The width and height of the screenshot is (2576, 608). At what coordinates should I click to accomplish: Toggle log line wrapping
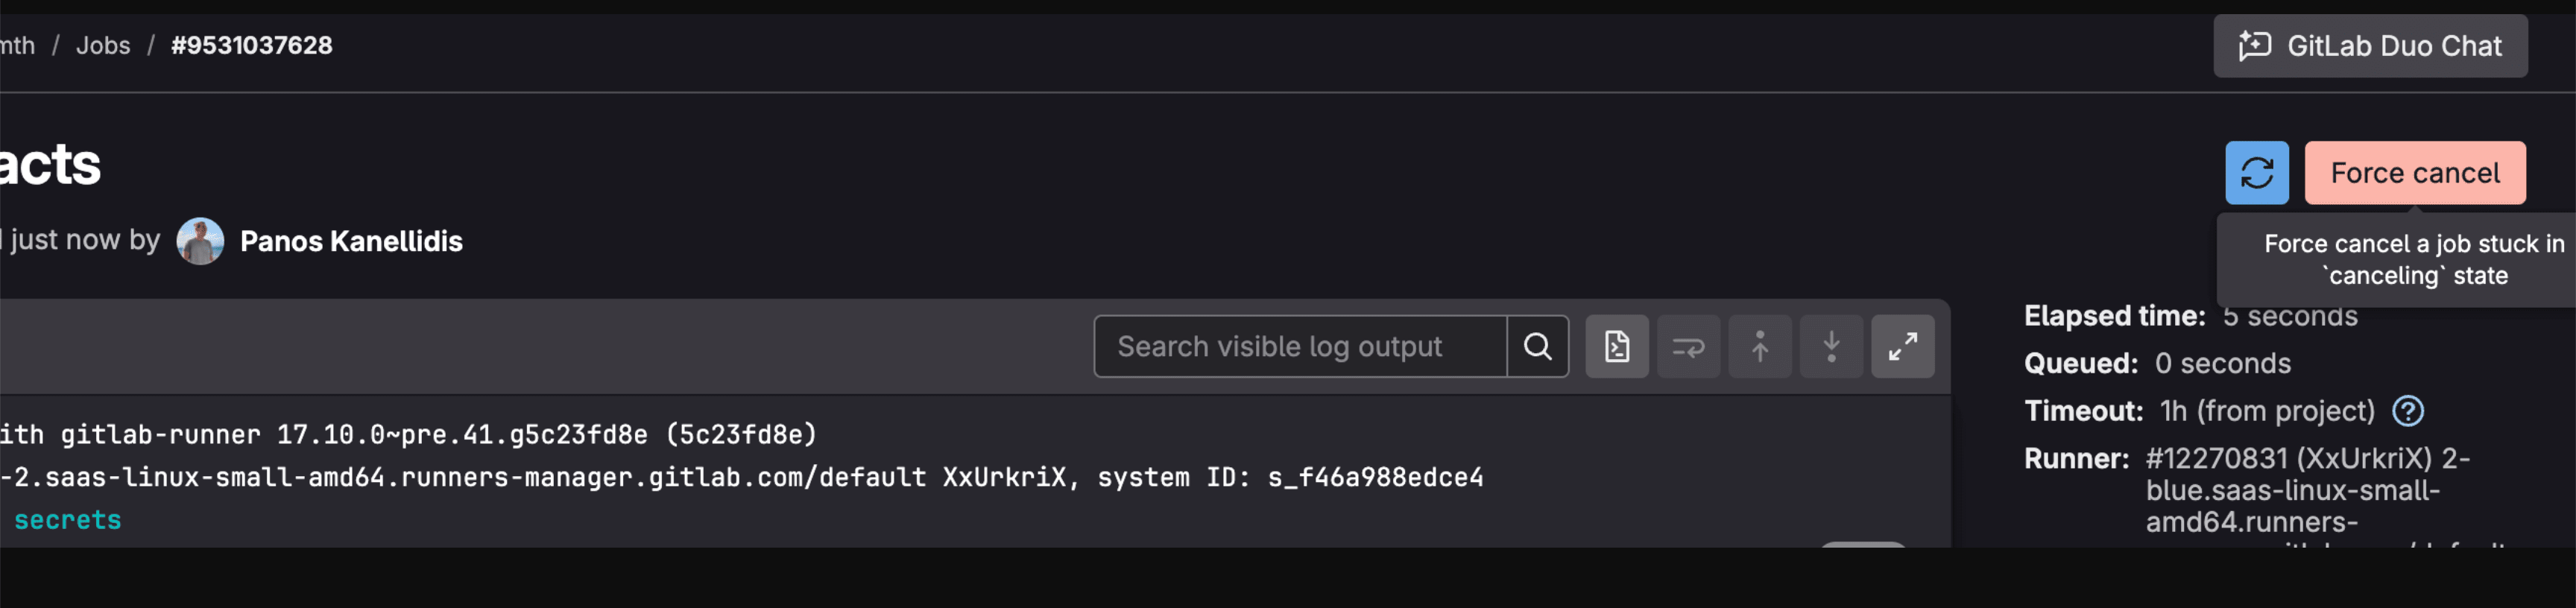coord(1688,347)
